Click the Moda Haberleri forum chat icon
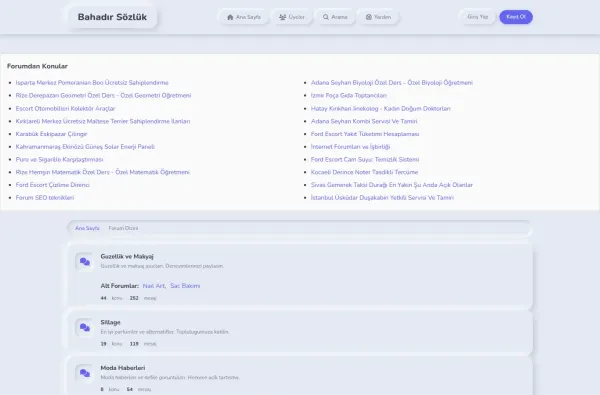Image resolution: width=600 pixels, height=395 pixels. click(x=85, y=373)
